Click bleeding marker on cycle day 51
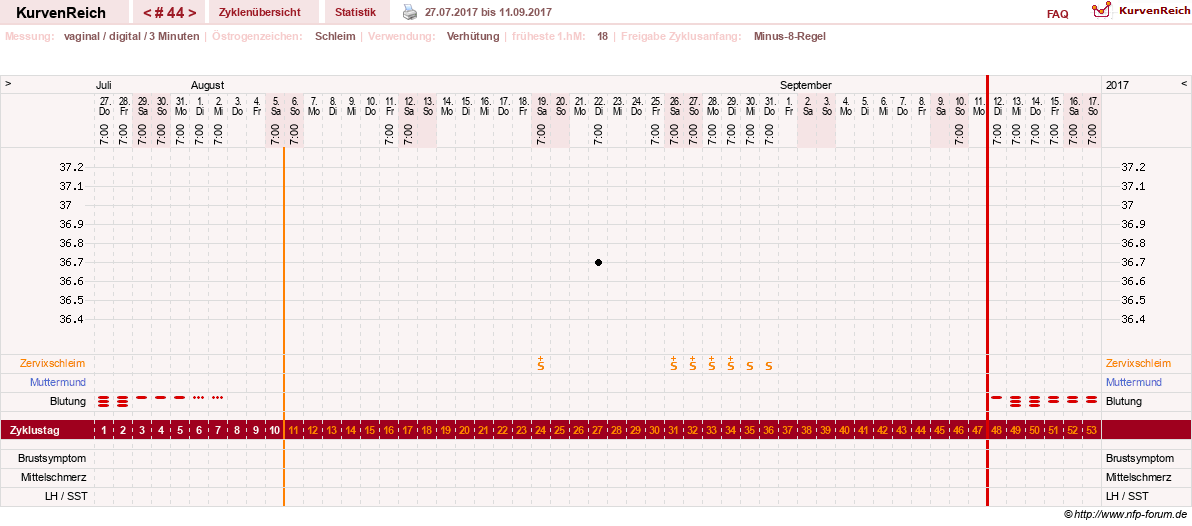 pos(1054,399)
